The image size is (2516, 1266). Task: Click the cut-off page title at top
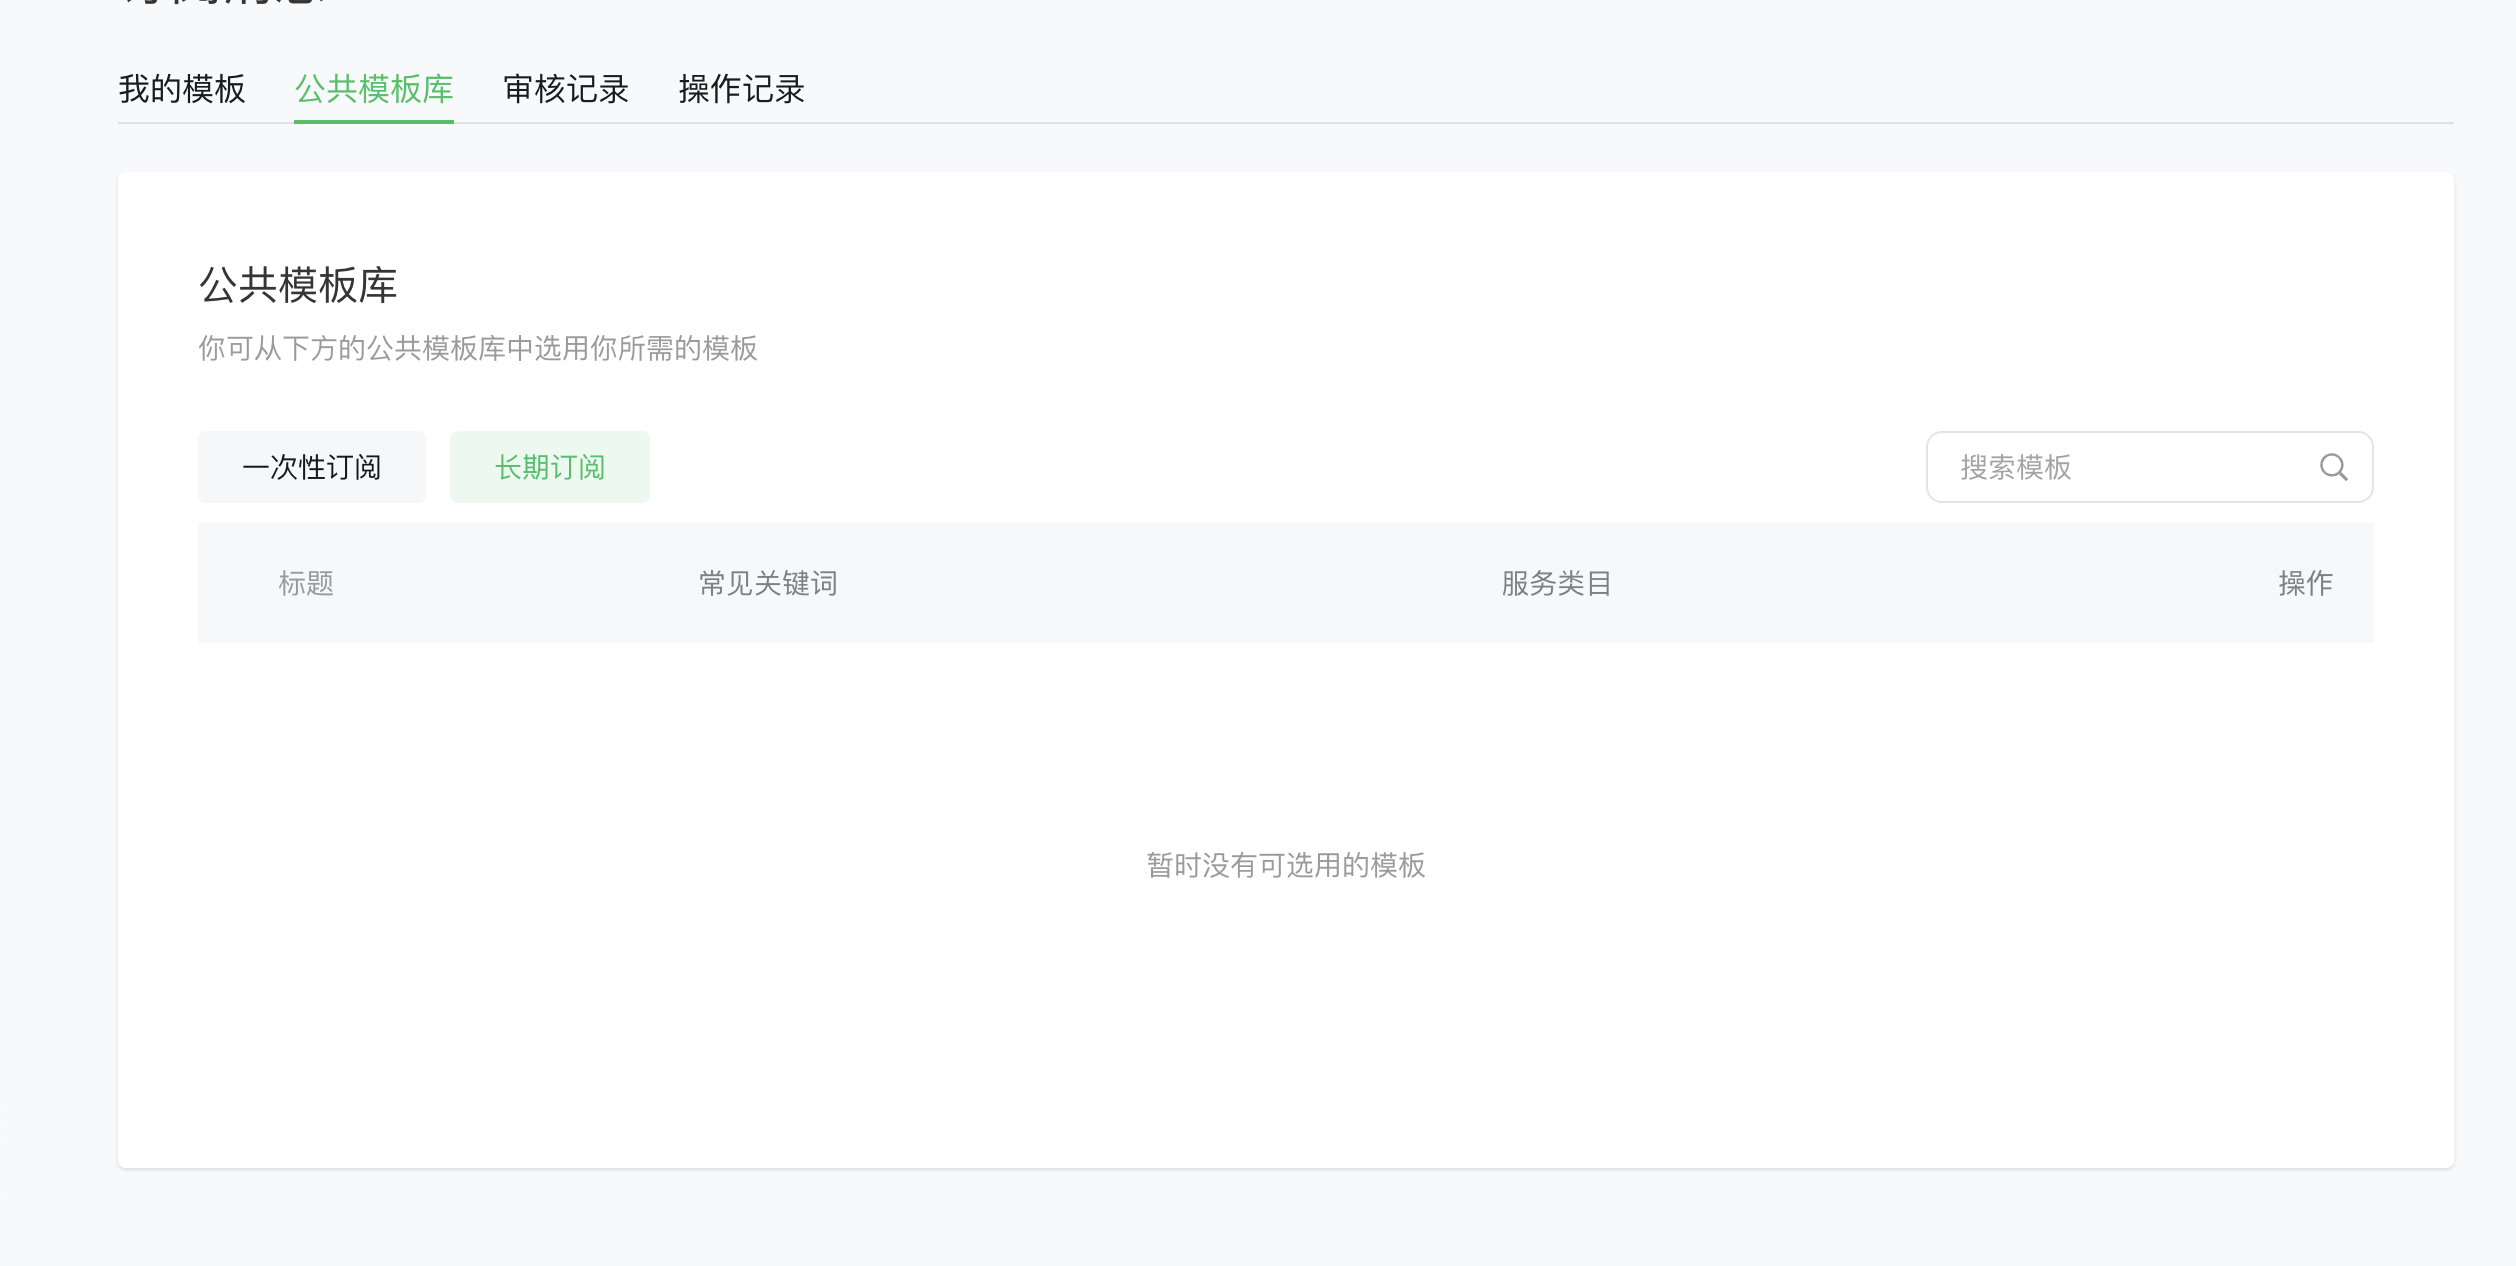[x=225, y=3]
